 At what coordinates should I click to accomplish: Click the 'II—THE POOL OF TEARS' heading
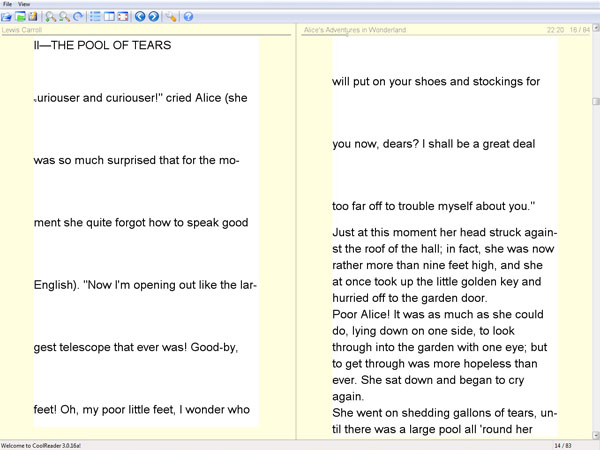point(103,45)
